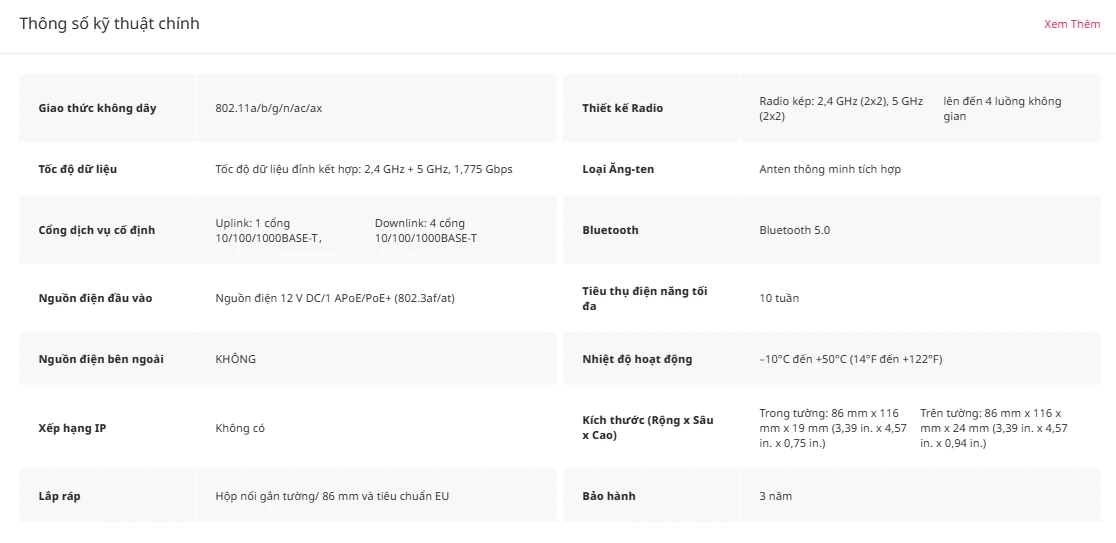Select the Loại Ăng-ten label
Image resolution: width=1116 pixels, height=543 pixels.
click(x=618, y=169)
